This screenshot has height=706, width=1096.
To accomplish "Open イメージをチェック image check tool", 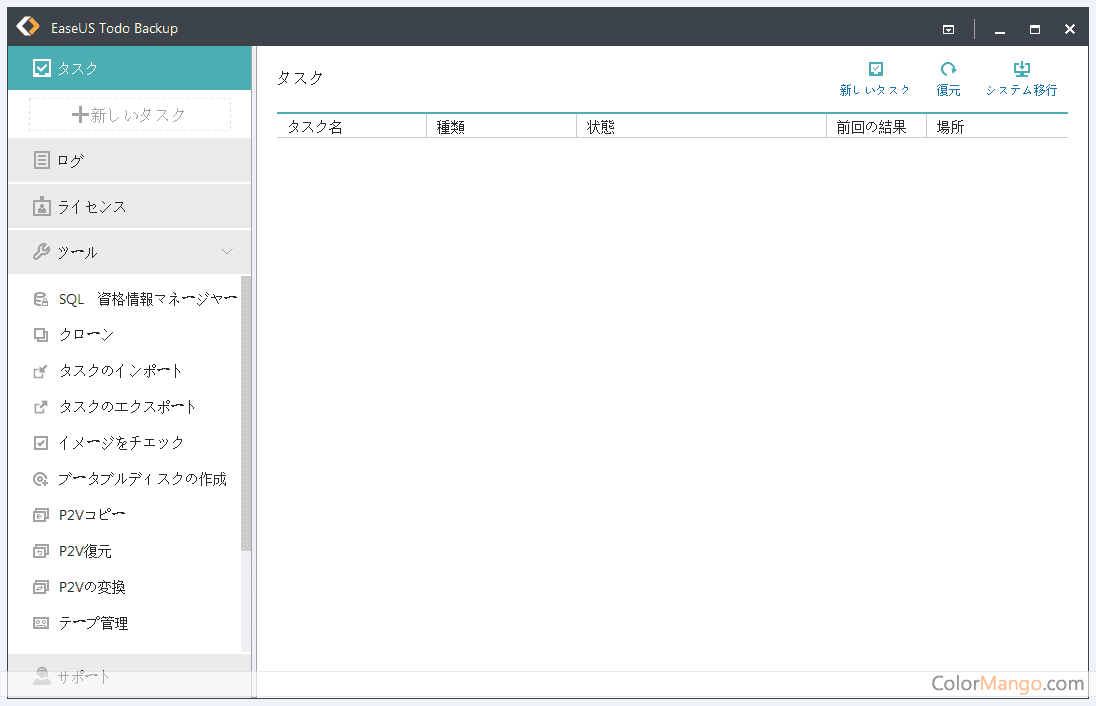I will [x=121, y=443].
